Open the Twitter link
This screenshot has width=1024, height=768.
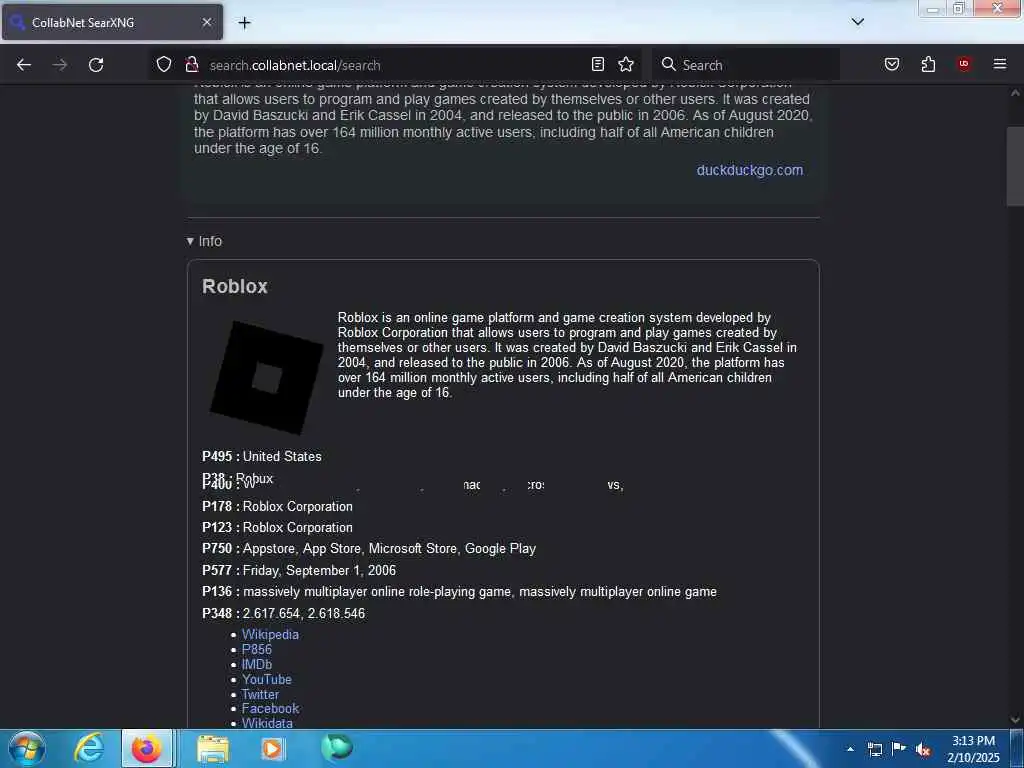tap(260, 694)
